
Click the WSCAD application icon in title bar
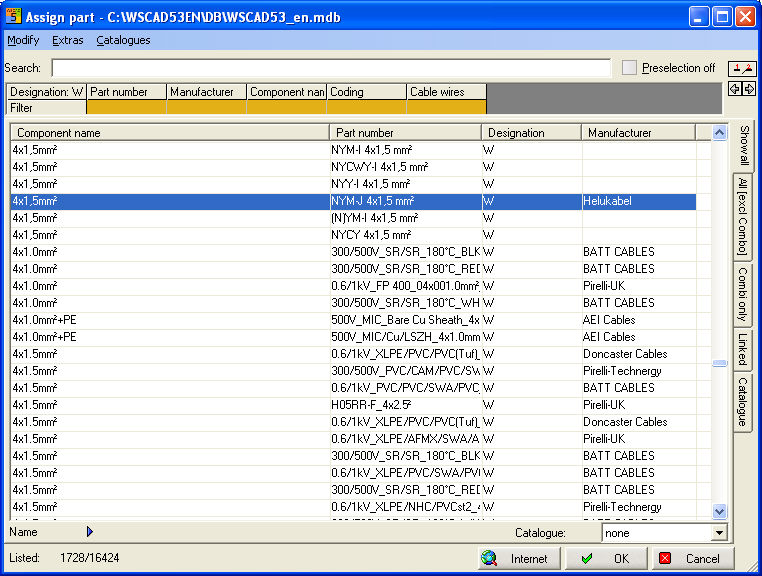pos(13,16)
